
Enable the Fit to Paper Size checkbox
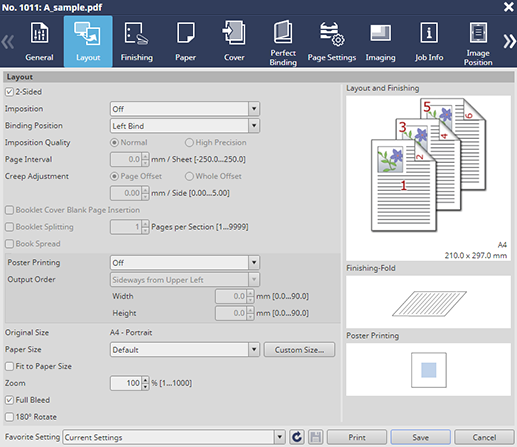[9, 366]
